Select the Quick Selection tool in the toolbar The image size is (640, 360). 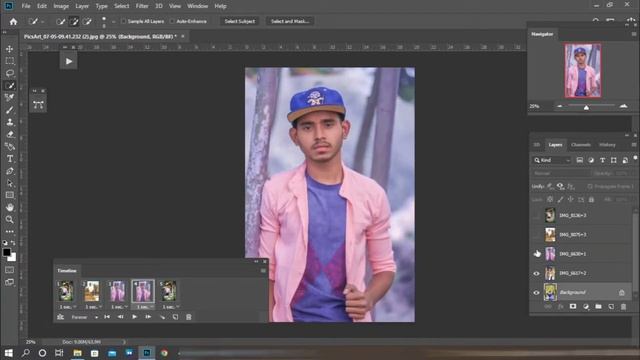(10, 85)
